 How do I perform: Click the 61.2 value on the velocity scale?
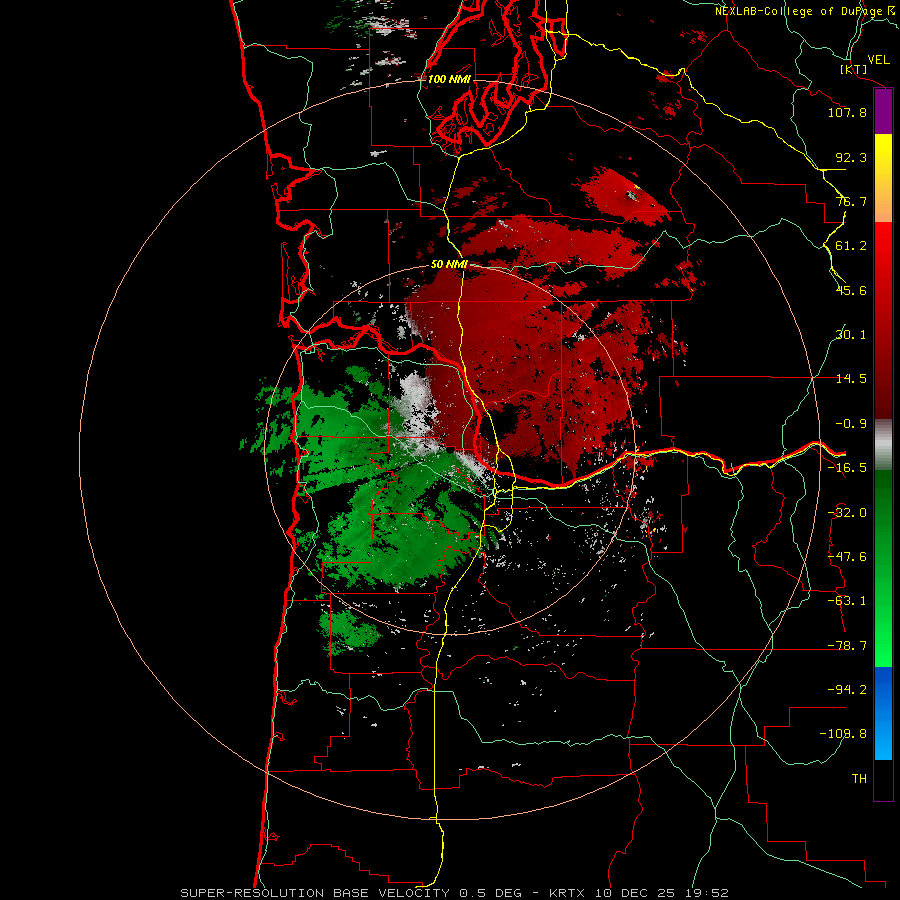[x=851, y=246]
